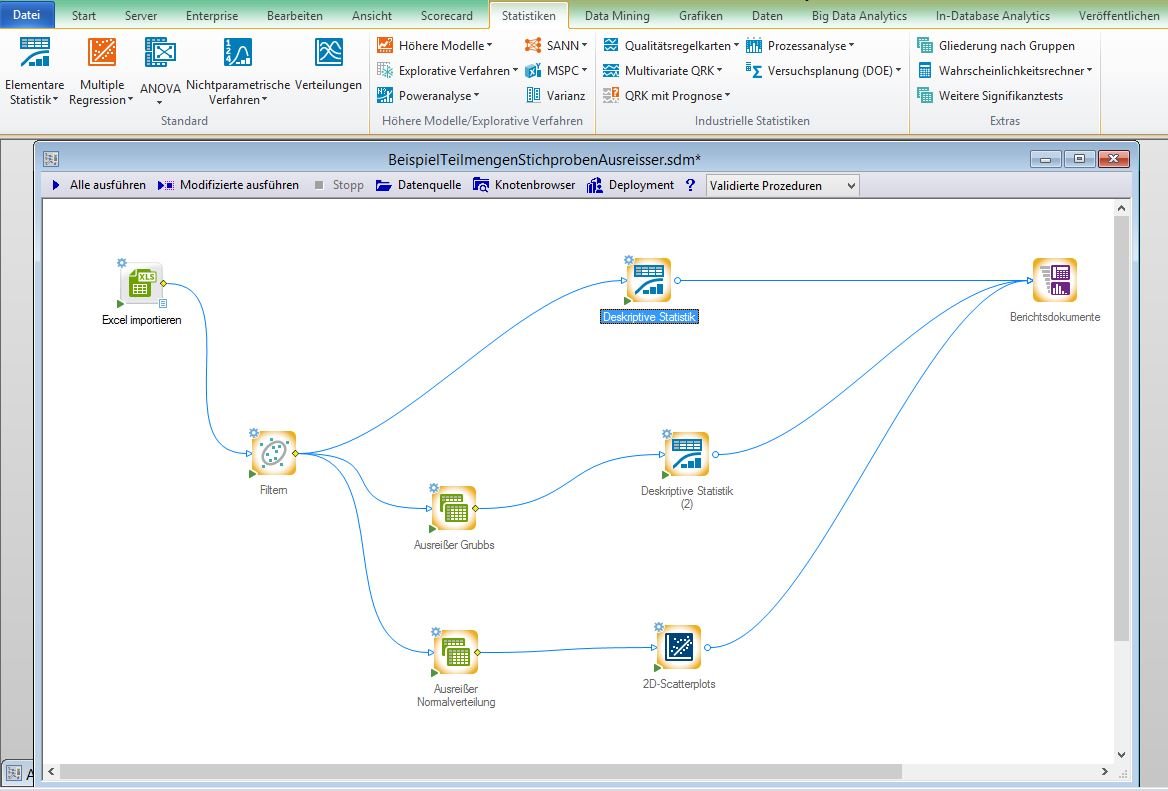This screenshot has width=1168, height=791.
Task: Expand the Höhere Modelle dropdown
Action: pyautogui.click(x=435, y=45)
